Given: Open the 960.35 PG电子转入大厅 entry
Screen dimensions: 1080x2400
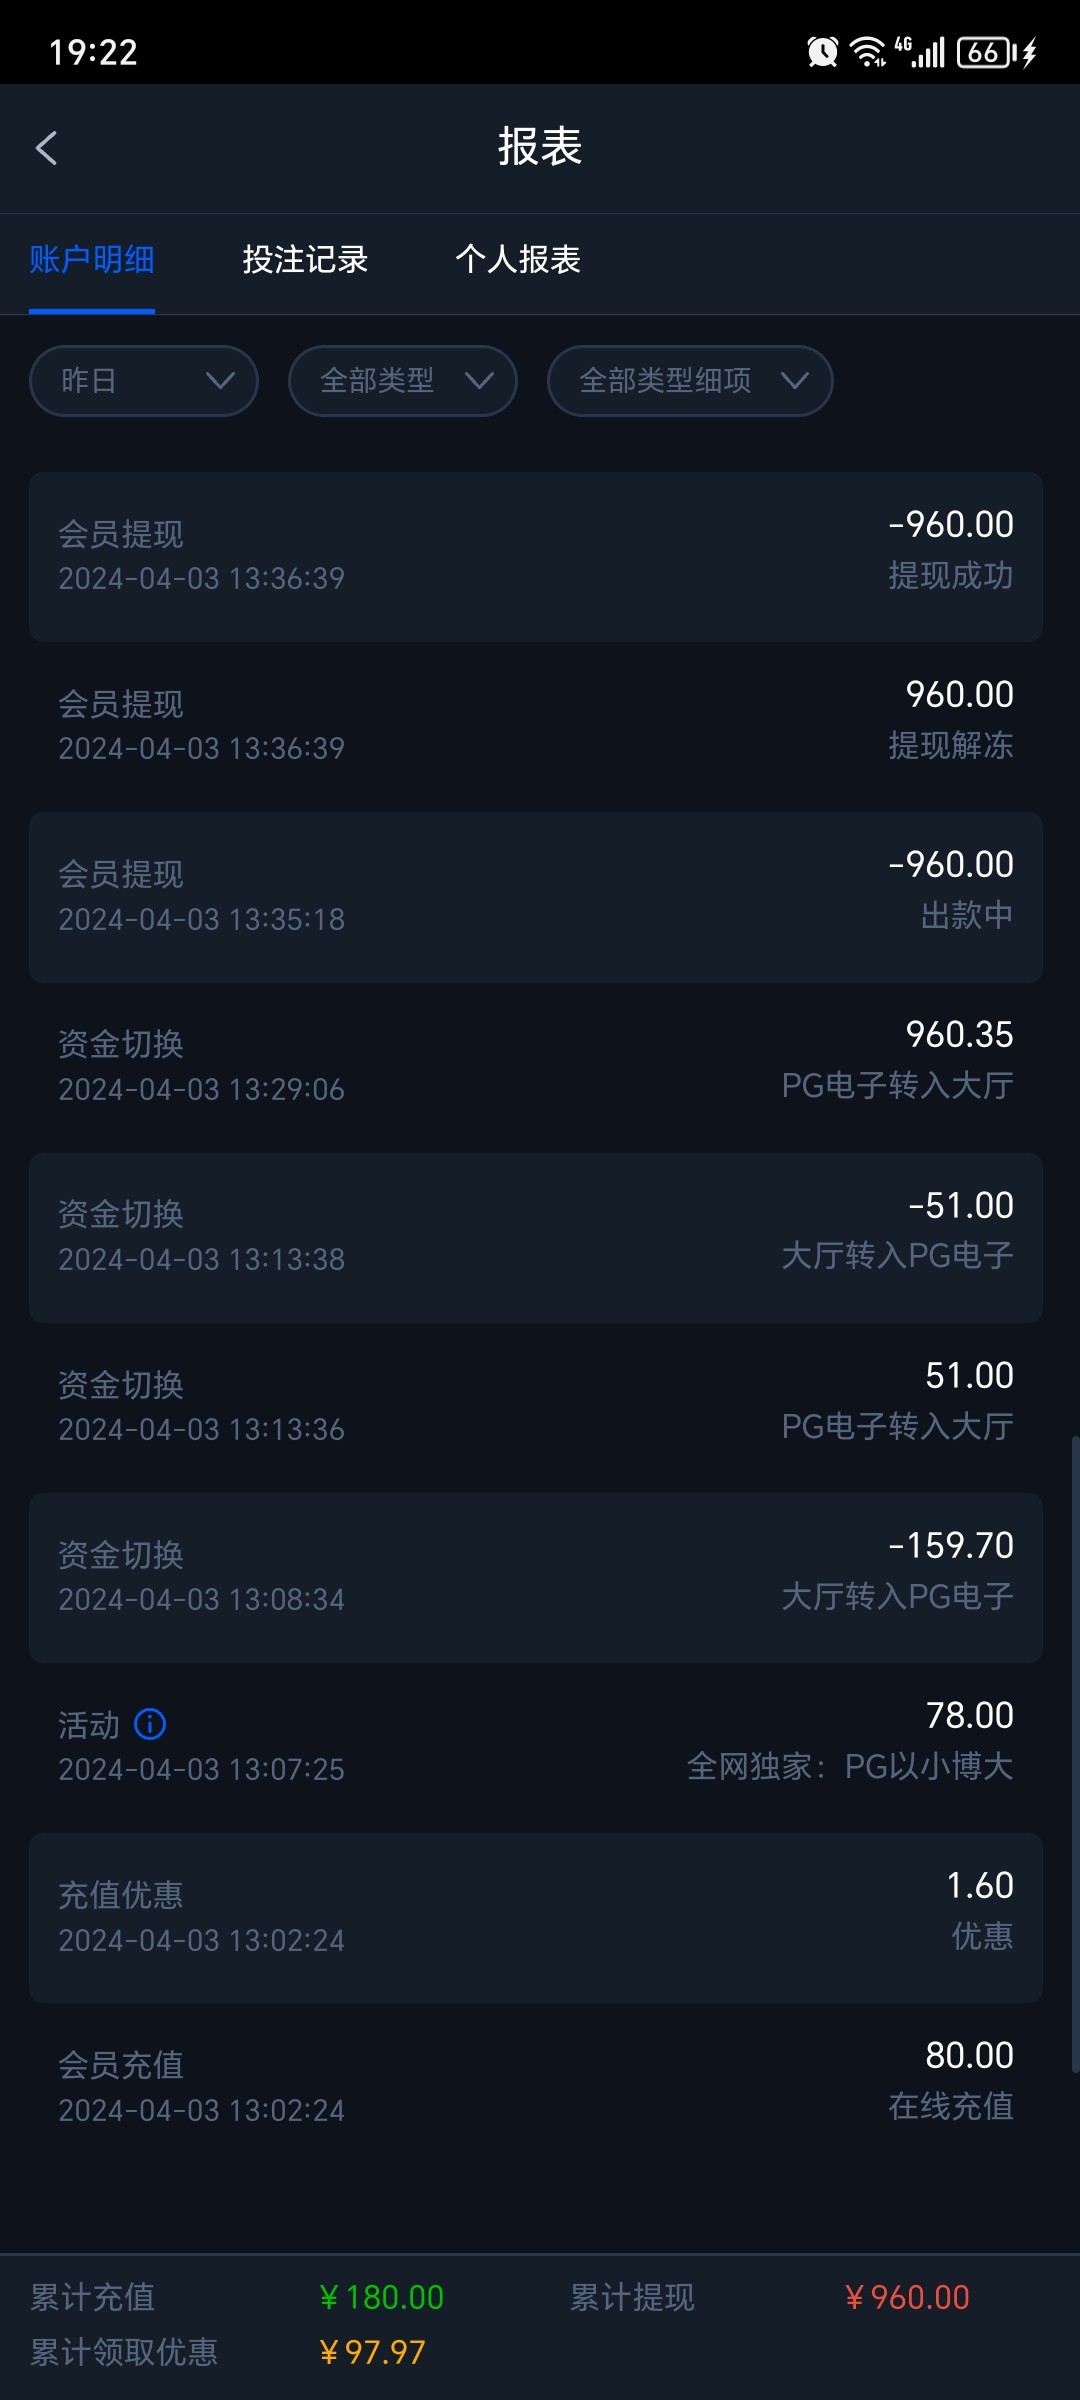Looking at the screenshot, I should coord(536,1067).
